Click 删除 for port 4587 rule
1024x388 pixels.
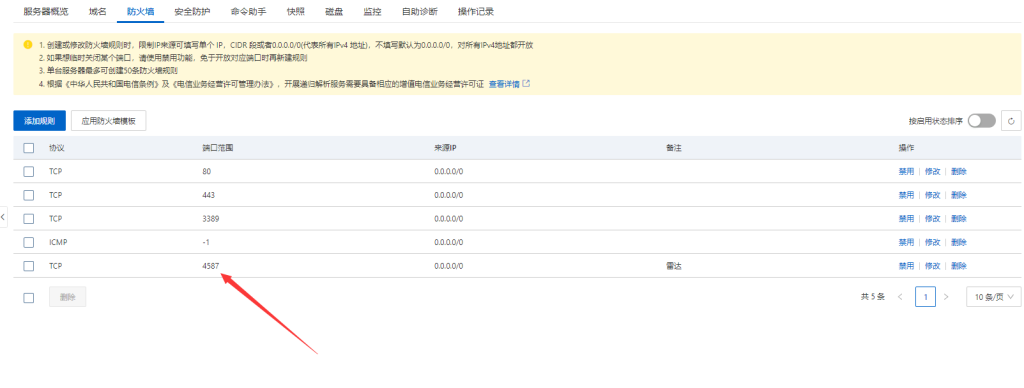click(x=959, y=266)
